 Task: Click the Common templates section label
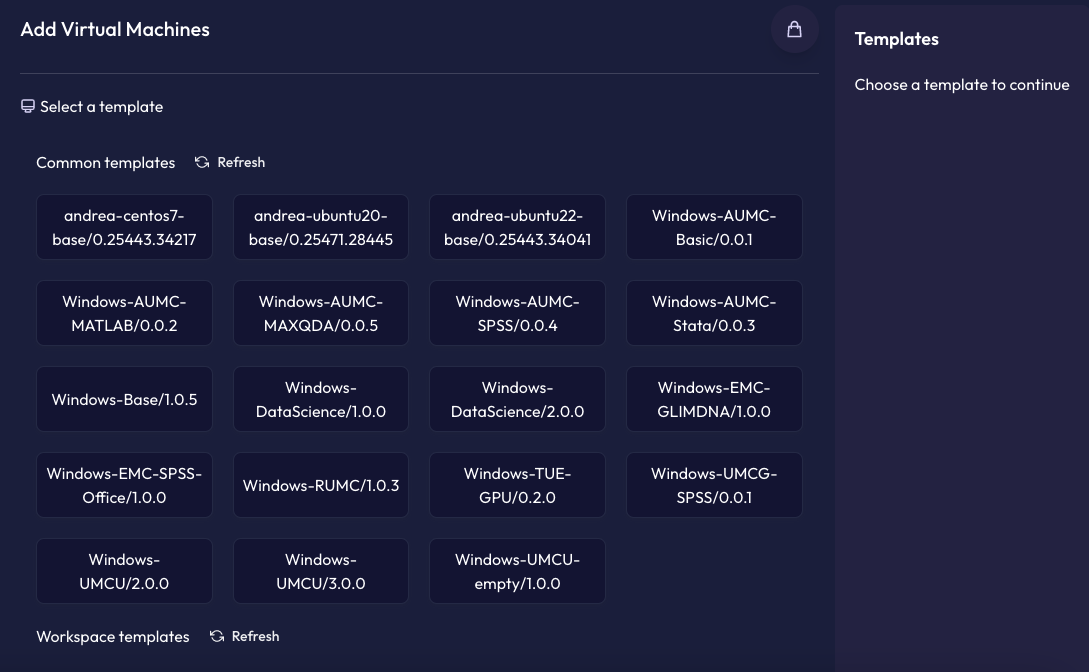pos(106,162)
